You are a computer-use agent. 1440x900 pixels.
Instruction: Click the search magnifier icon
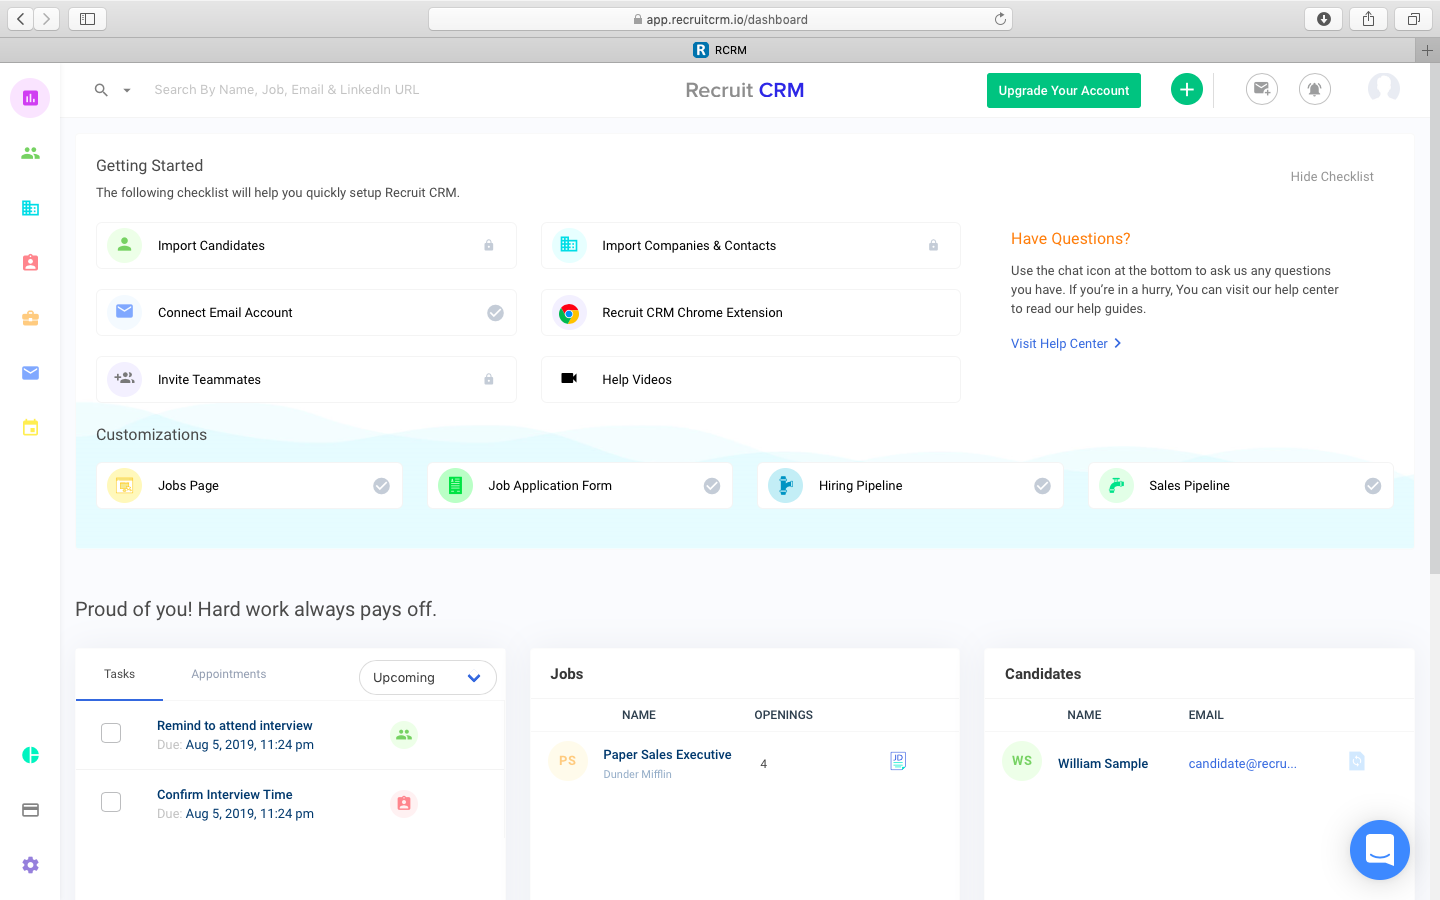[101, 90]
